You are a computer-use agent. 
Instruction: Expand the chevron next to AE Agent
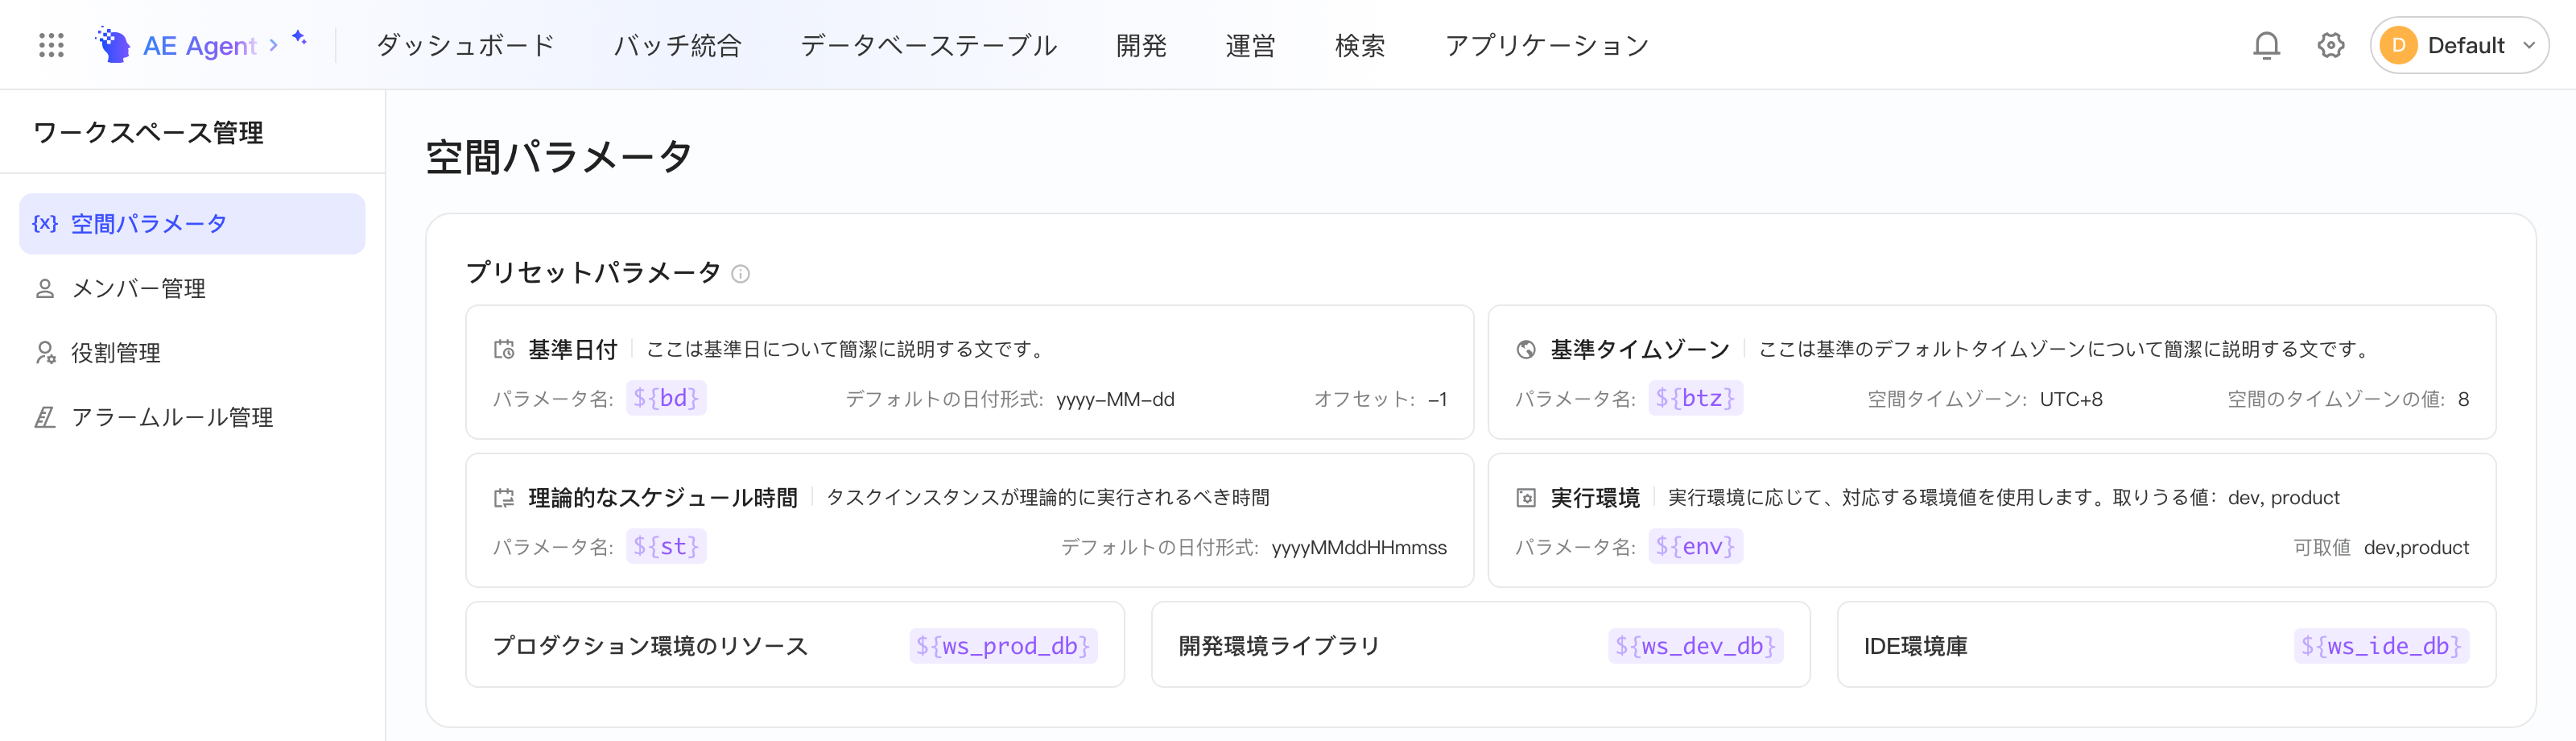click(x=273, y=46)
